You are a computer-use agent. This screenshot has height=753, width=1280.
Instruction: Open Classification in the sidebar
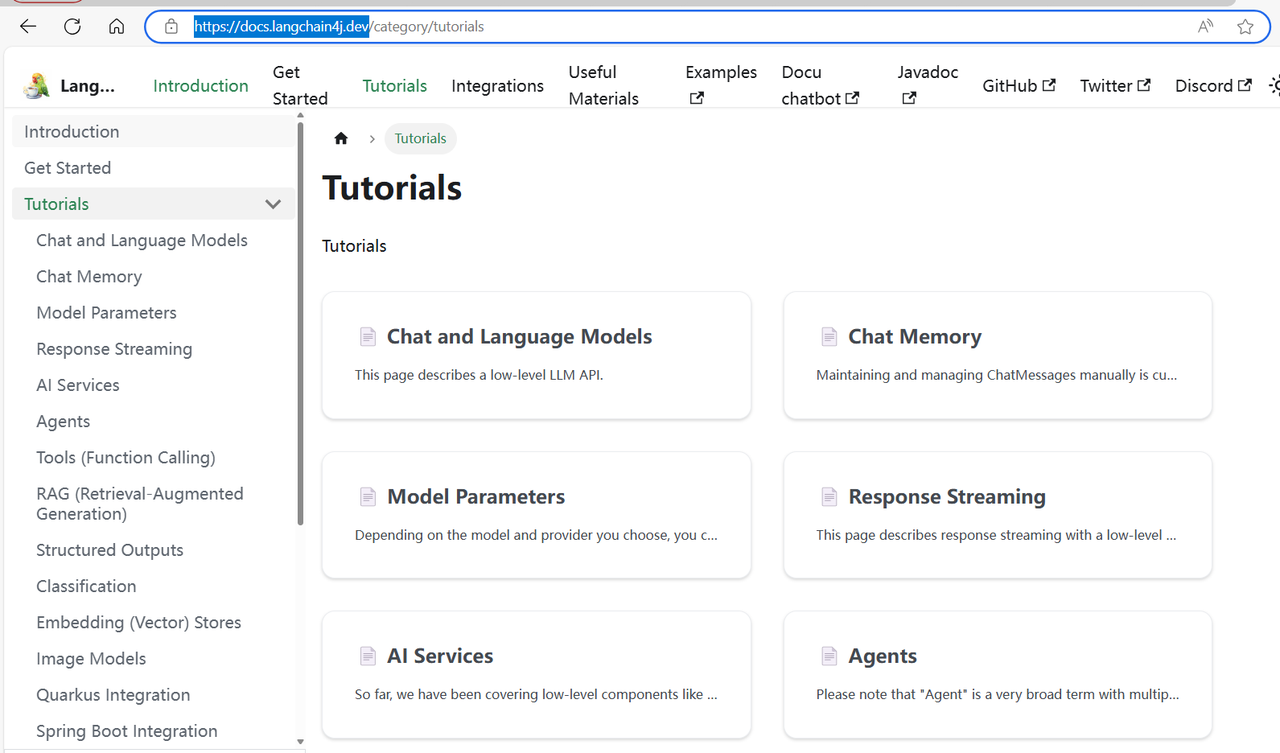(86, 586)
